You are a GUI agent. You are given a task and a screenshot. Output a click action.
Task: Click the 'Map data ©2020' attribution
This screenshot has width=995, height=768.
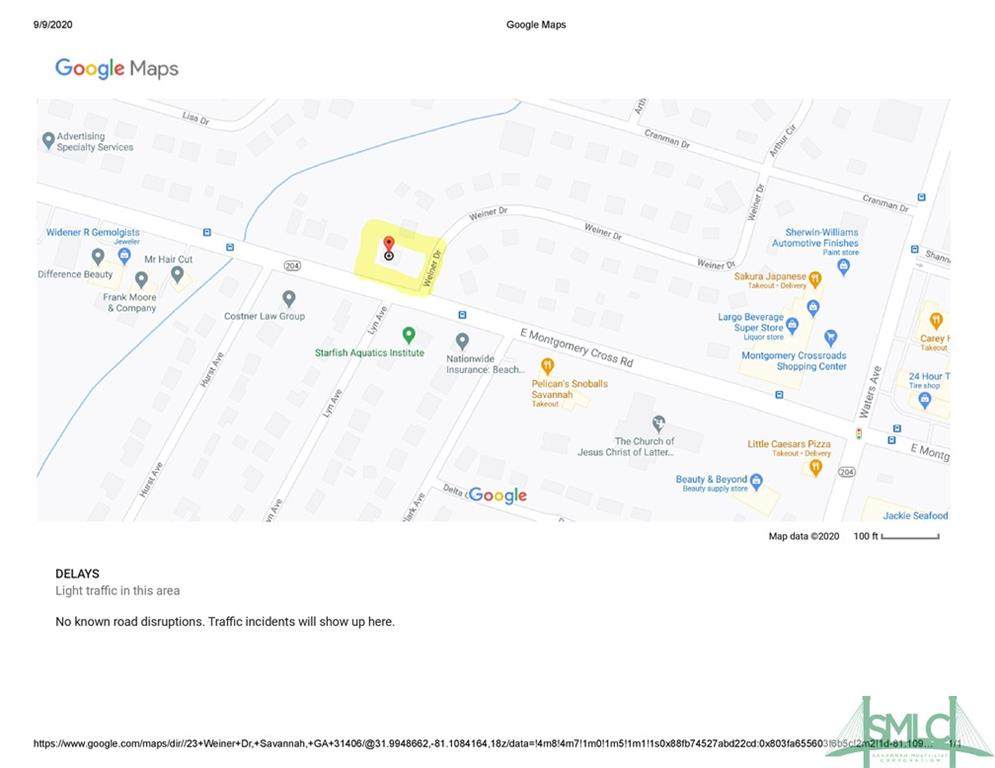tap(804, 536)
